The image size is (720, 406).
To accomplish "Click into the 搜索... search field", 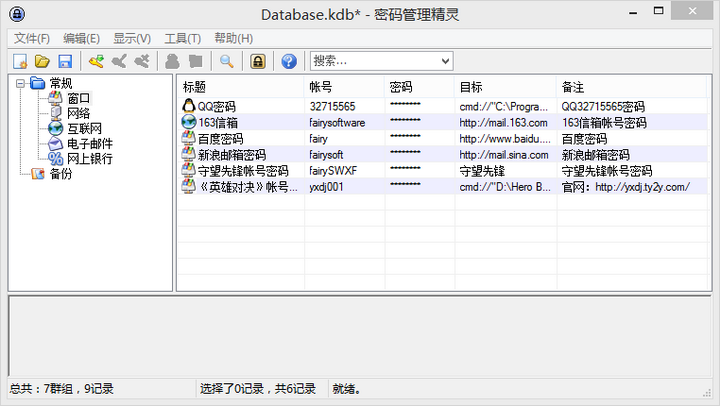I will (374, 61).
